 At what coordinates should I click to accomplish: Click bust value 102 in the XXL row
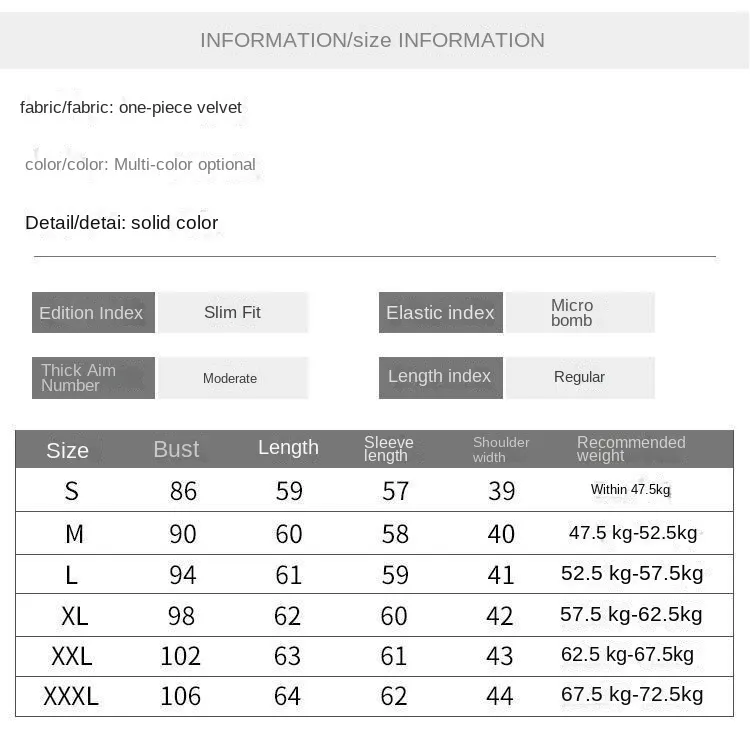[x=181, y=656]
